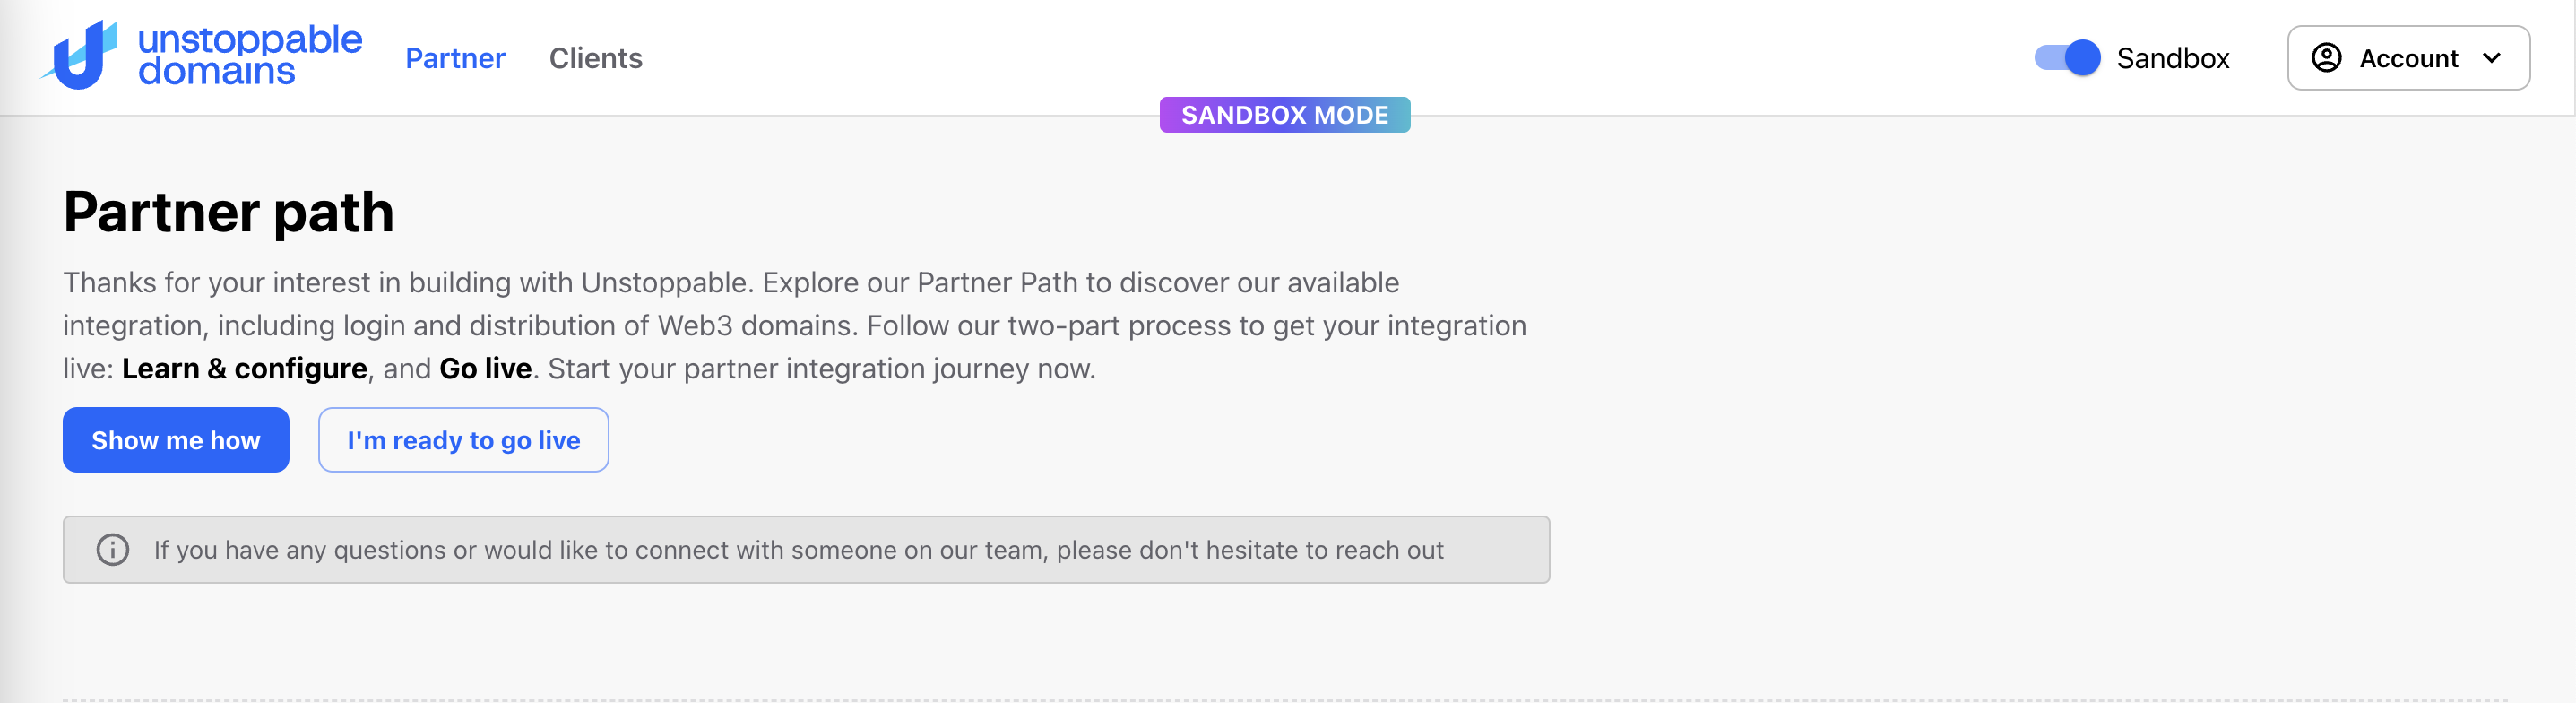Select the Partner navigation item
The width and height of the screenshot is (2576, 703).
[454, 58]
